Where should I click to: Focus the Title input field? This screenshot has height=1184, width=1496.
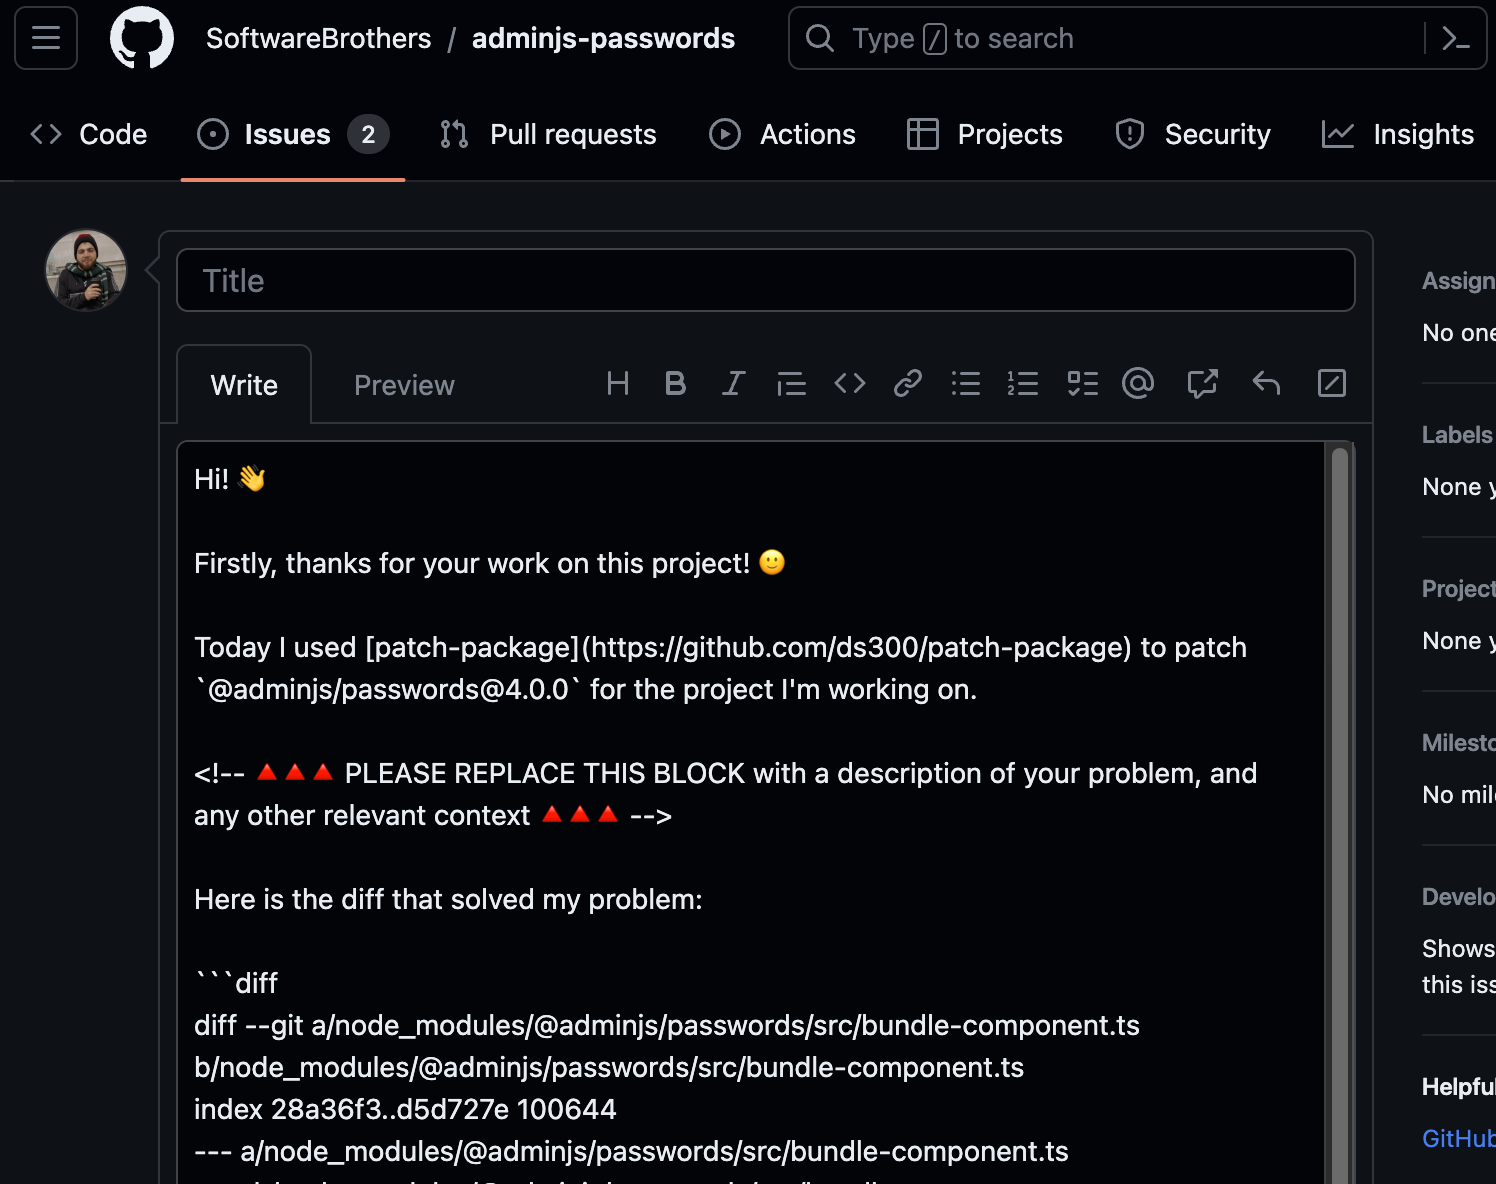[x=766, y=280]
